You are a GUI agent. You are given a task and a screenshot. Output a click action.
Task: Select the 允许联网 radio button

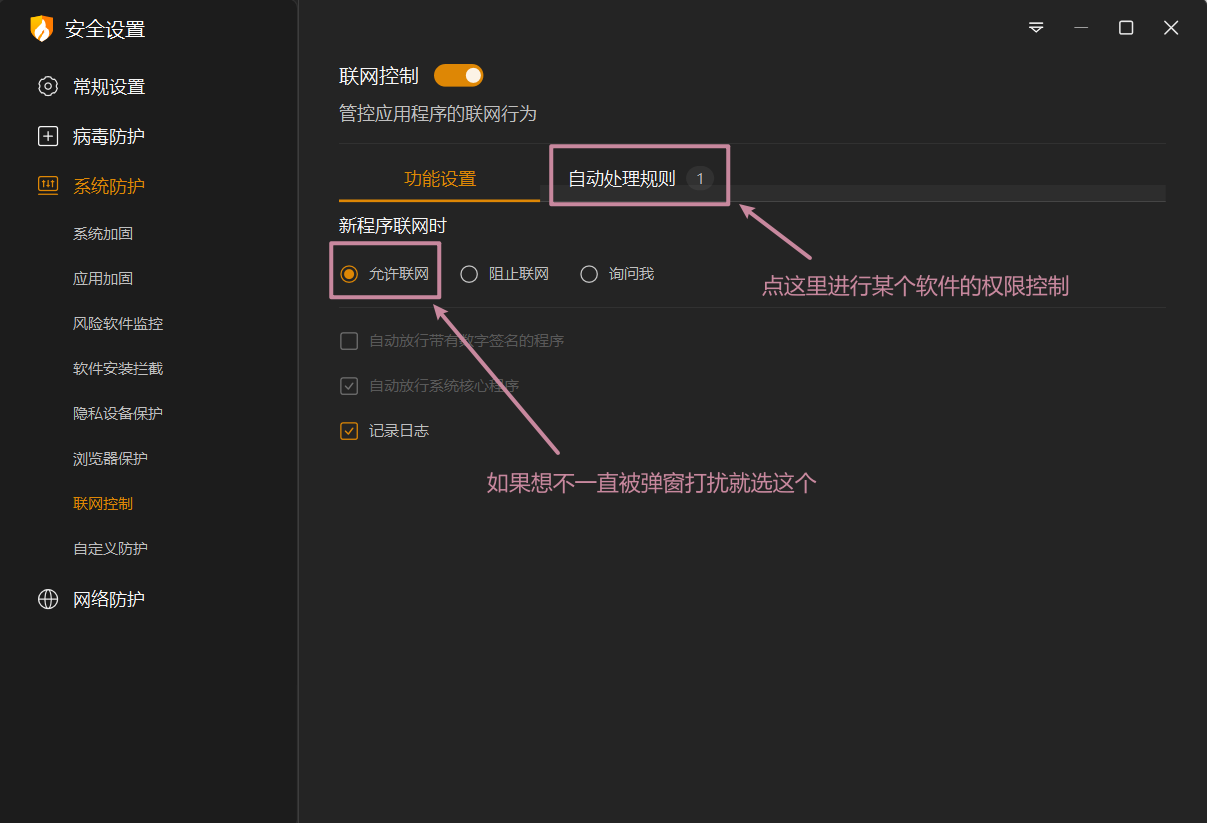click(x=349, y=274)
